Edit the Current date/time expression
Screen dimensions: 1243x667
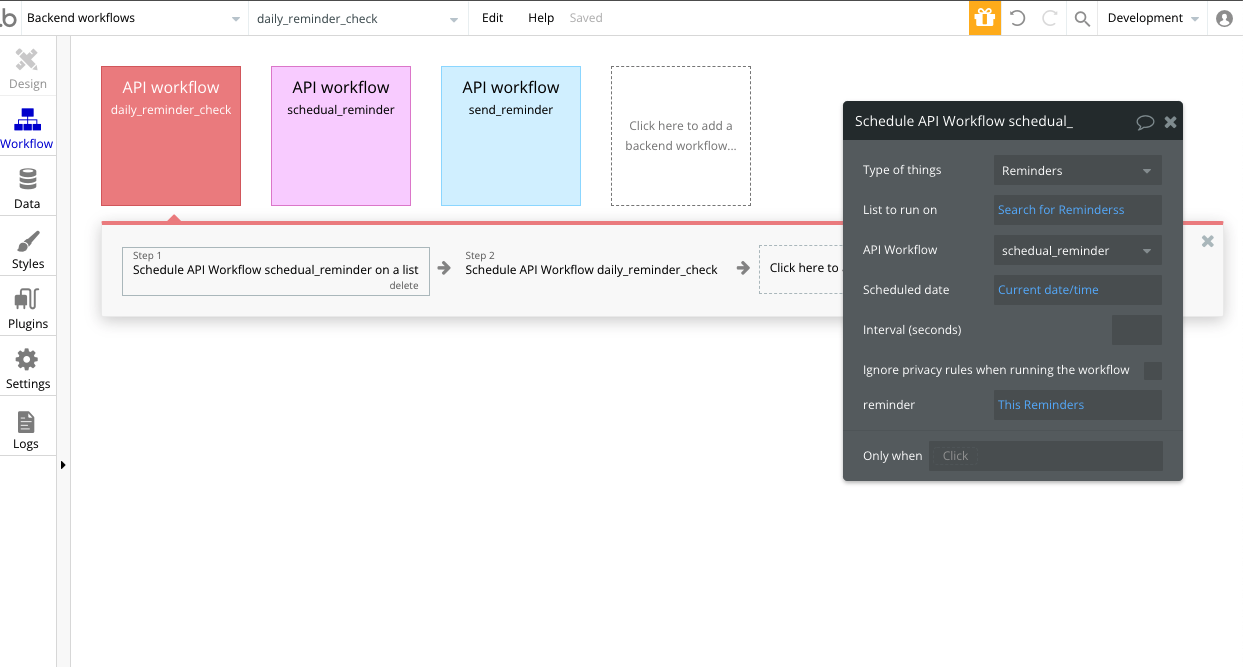[1078, 290]
